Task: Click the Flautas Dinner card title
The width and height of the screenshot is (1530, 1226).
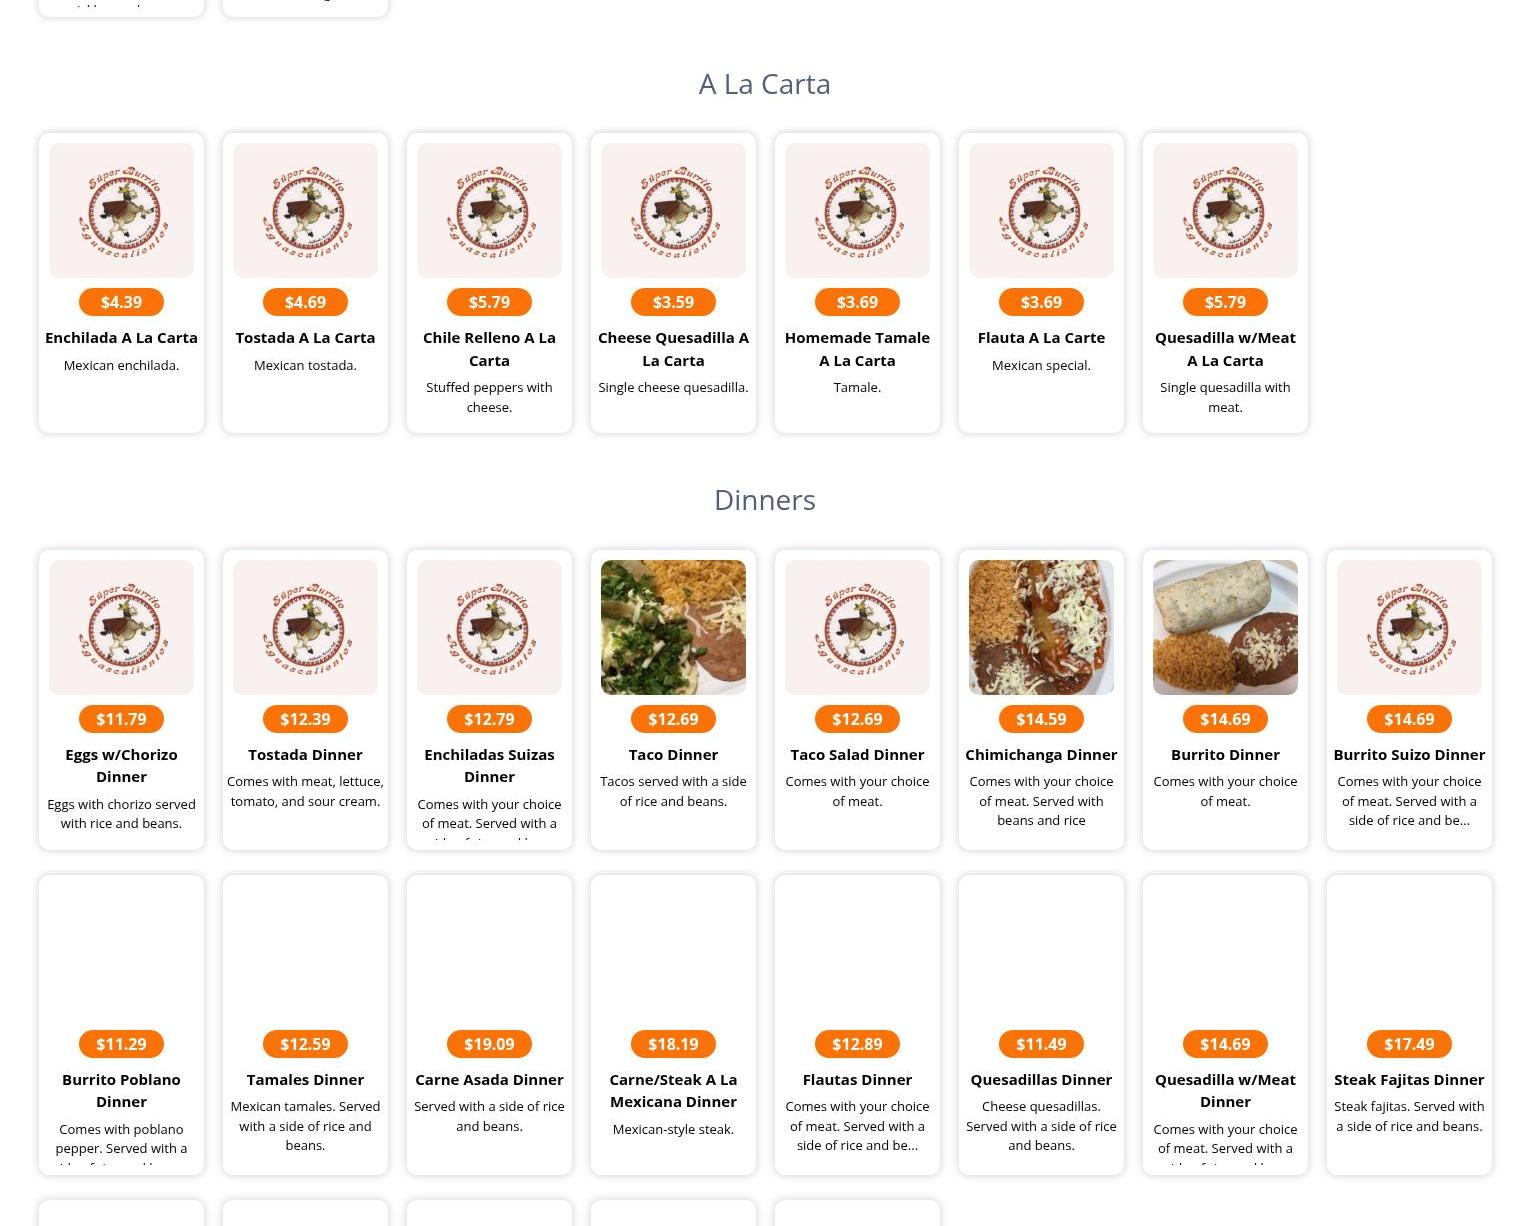Action: pyautogui.click(x=857, y=1080)
